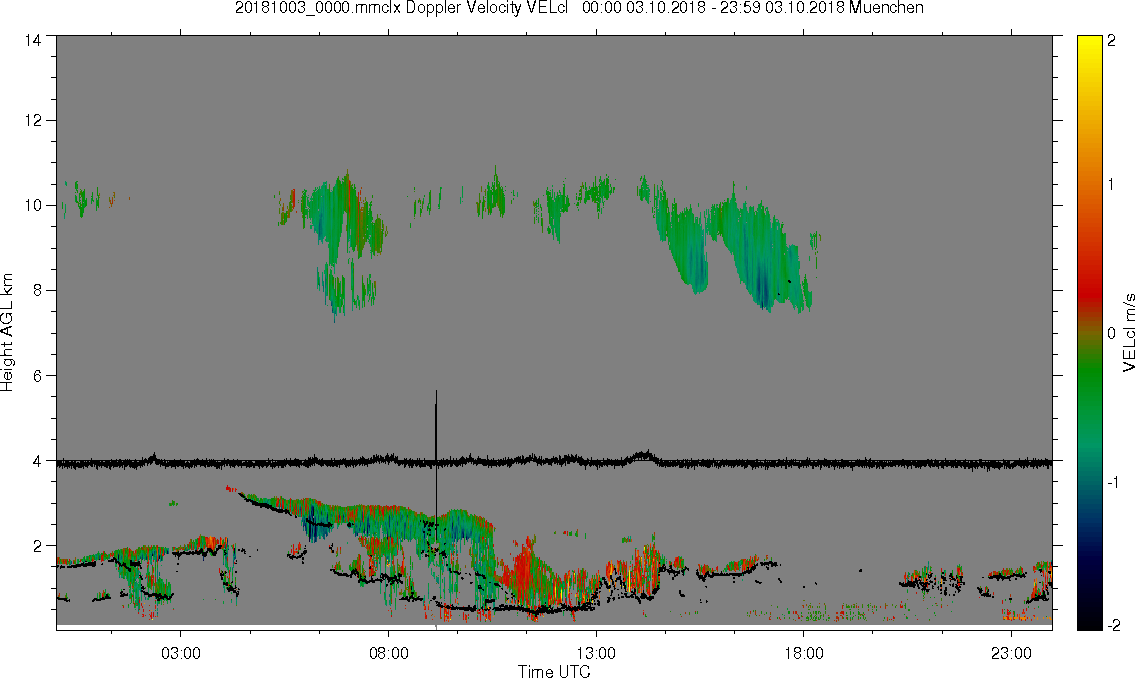Click the height label '4'
Viewport: 1135px width, 678px height.
click(x=37, y=461)
